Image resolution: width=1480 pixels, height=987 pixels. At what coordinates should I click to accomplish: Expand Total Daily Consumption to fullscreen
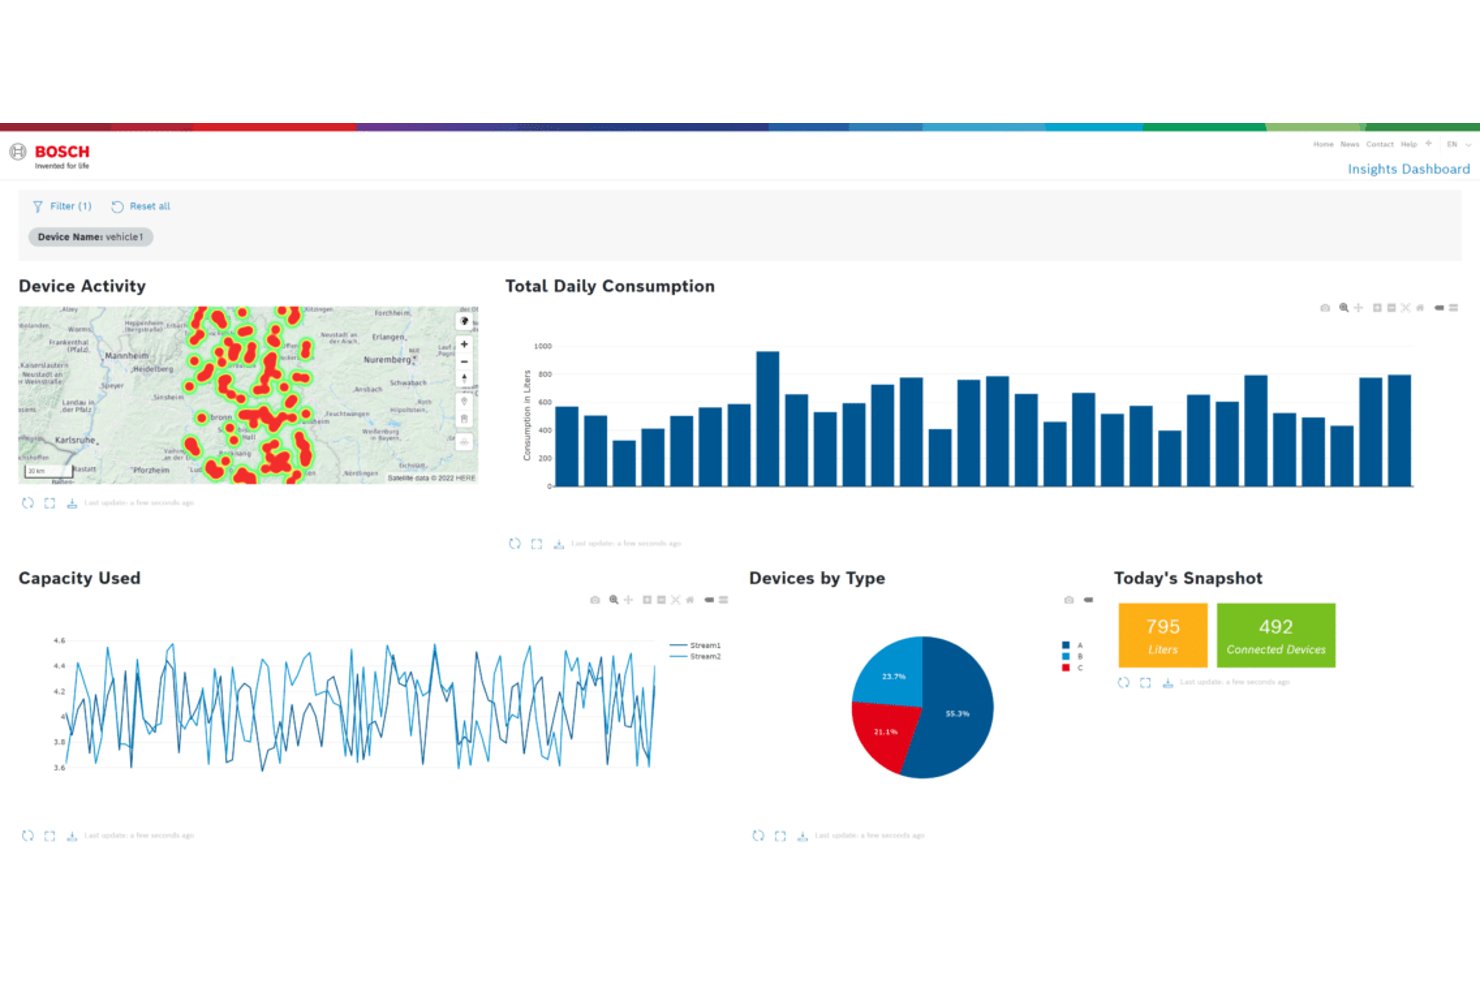[x=537, y=544]
